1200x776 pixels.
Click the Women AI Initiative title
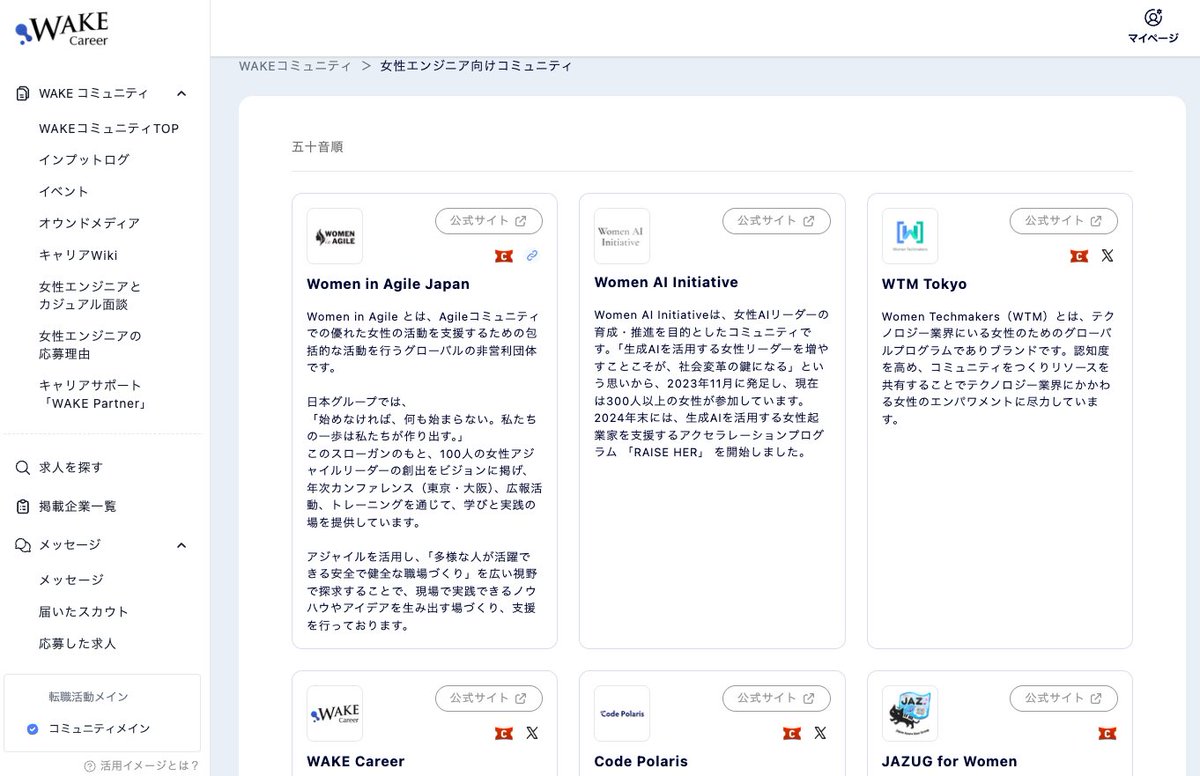pyautogui.click(x=666, y=282)
